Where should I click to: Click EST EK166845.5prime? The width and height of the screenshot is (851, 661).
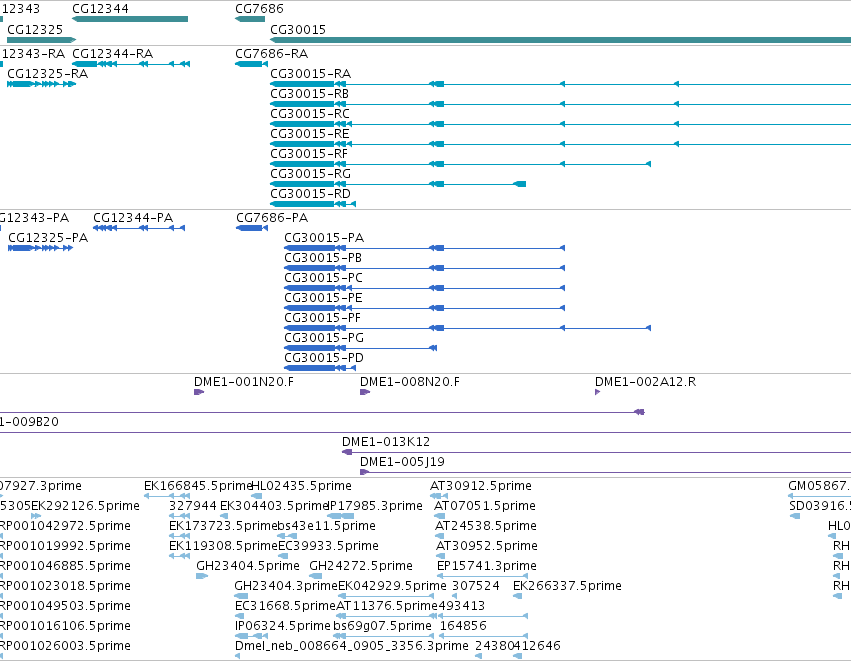tap(199, 486)
